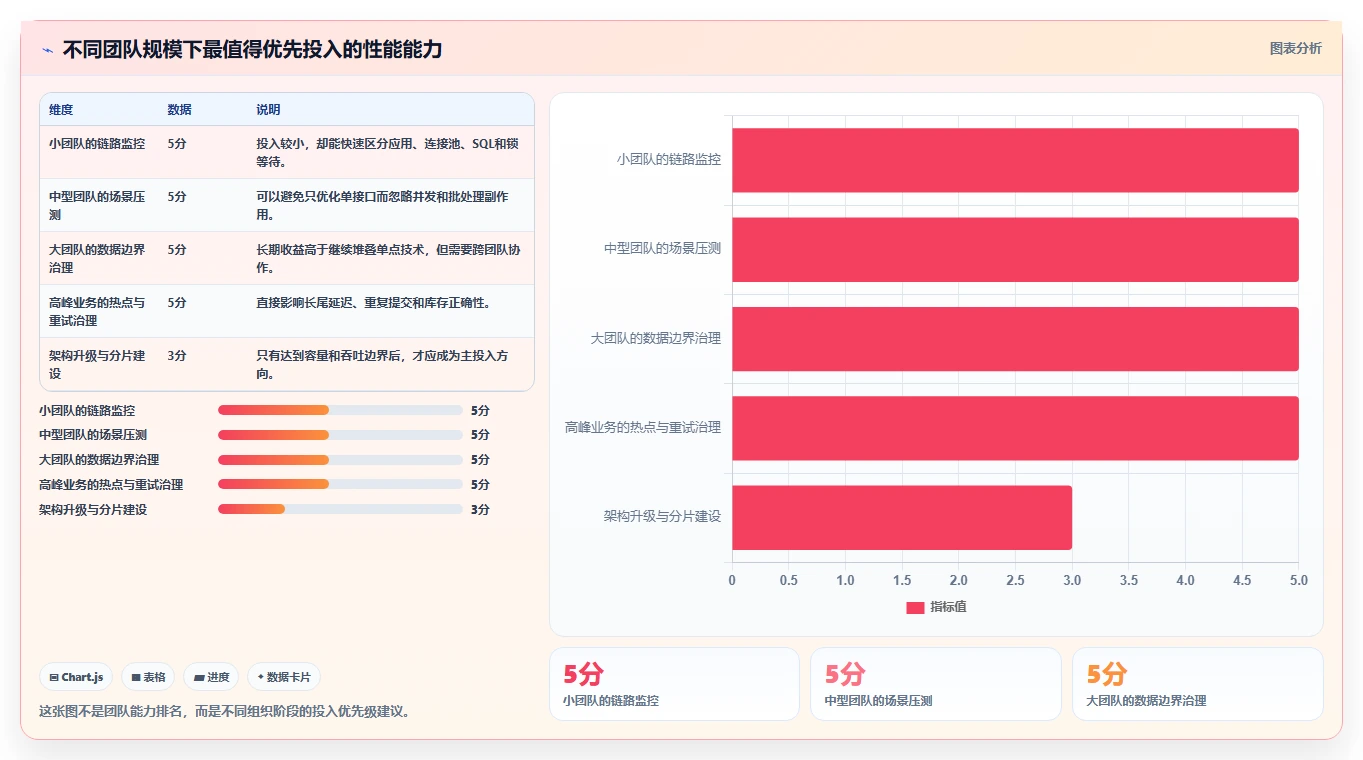
Task: Click the 3分 value in the table
Action: point(177,356)
